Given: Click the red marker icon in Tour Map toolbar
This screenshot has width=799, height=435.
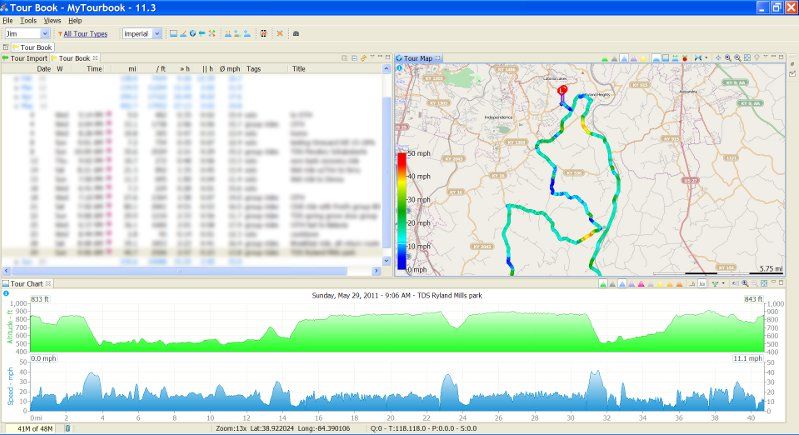Looking at the screenshot, I should [685, 59].
